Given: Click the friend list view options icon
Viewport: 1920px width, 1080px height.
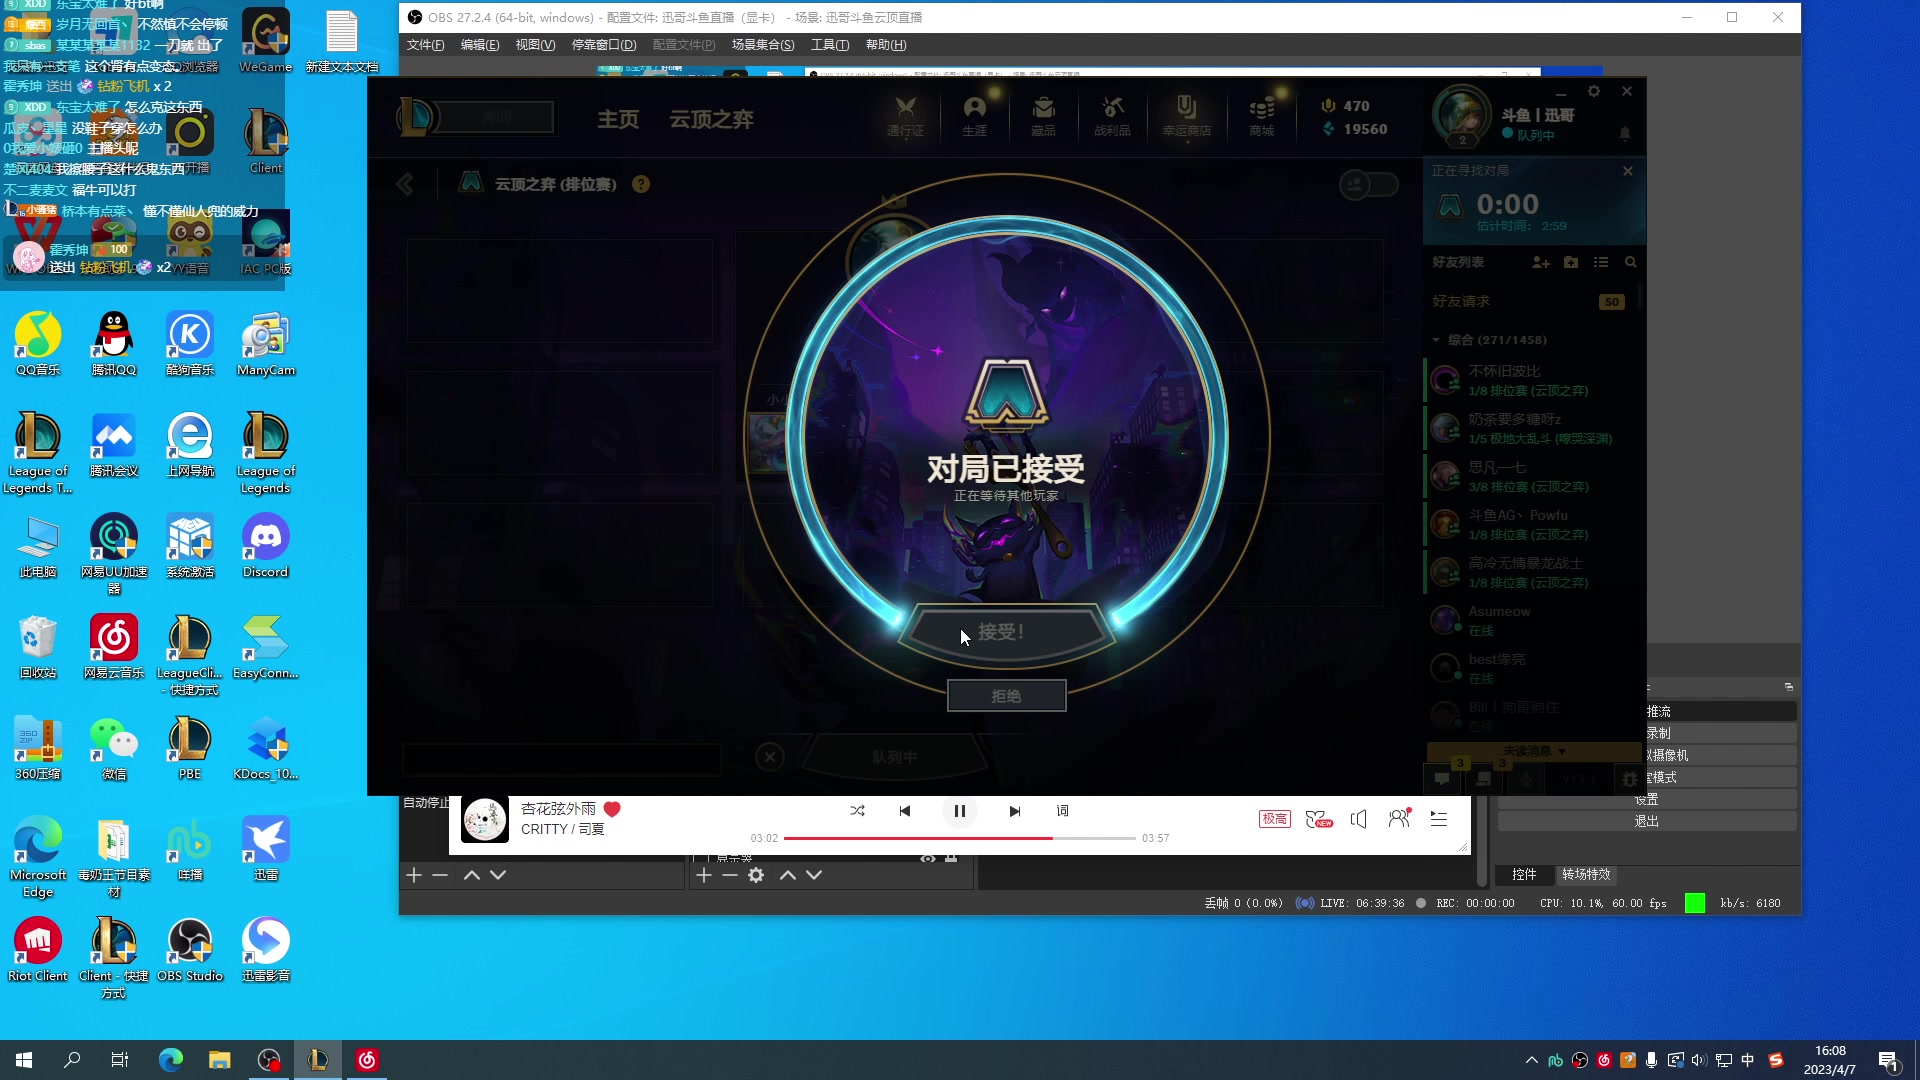Looking at the screenshot, I should pos(1601,262).
